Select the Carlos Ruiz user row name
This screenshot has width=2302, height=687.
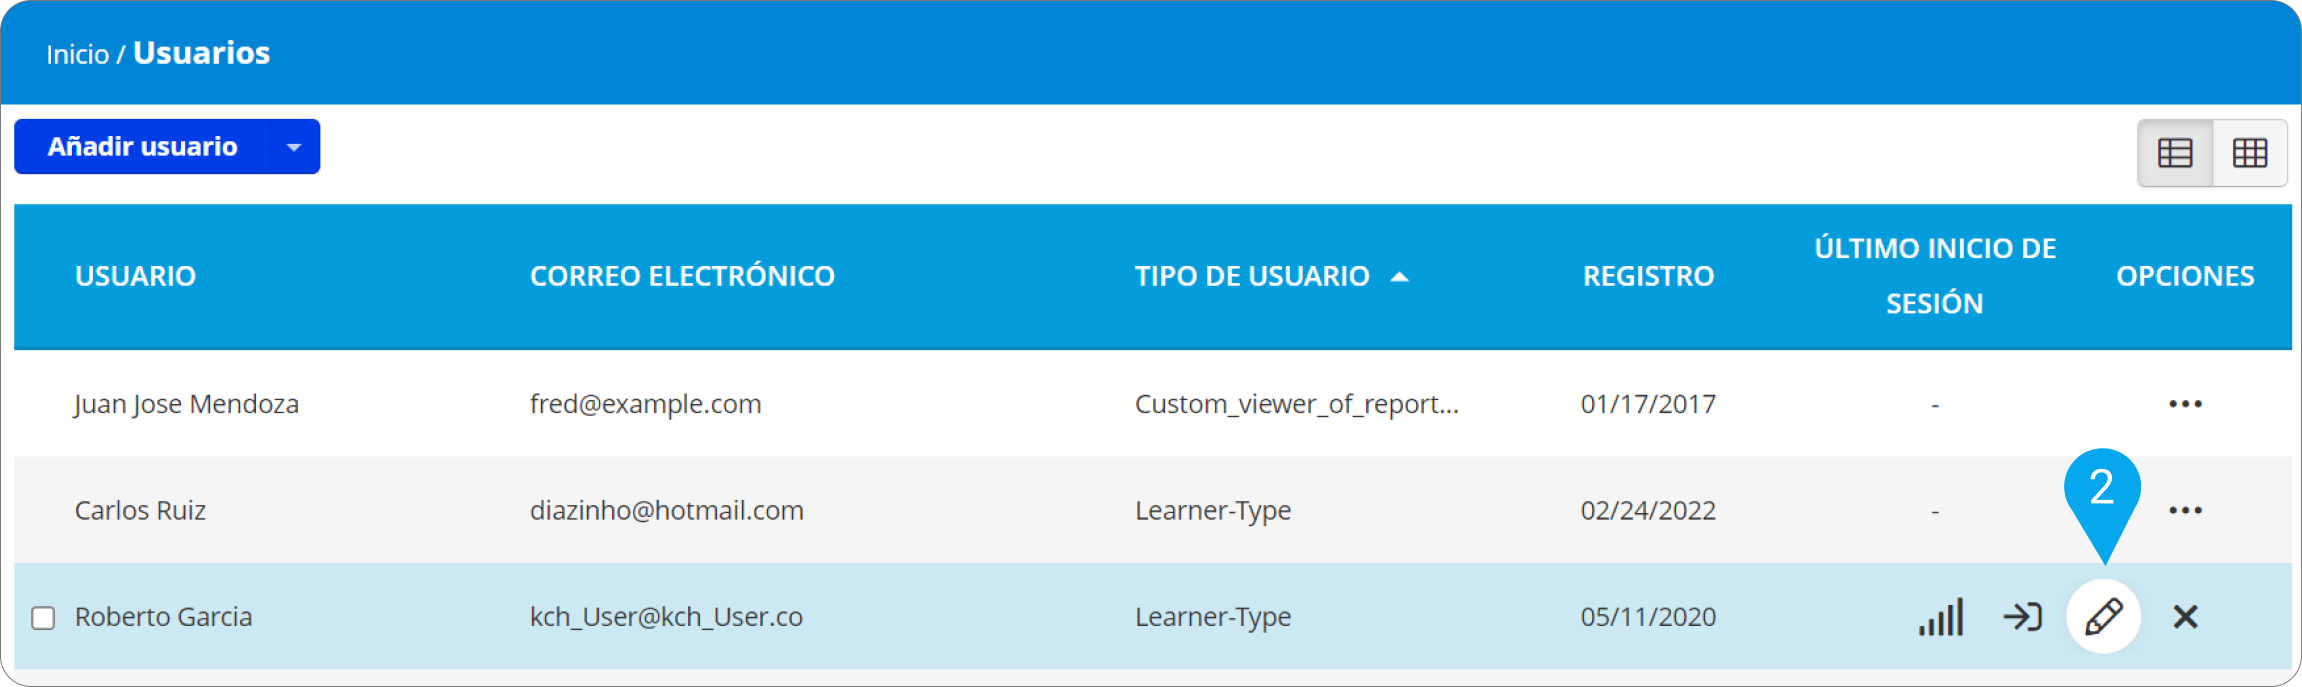click(x=140, y=510)
